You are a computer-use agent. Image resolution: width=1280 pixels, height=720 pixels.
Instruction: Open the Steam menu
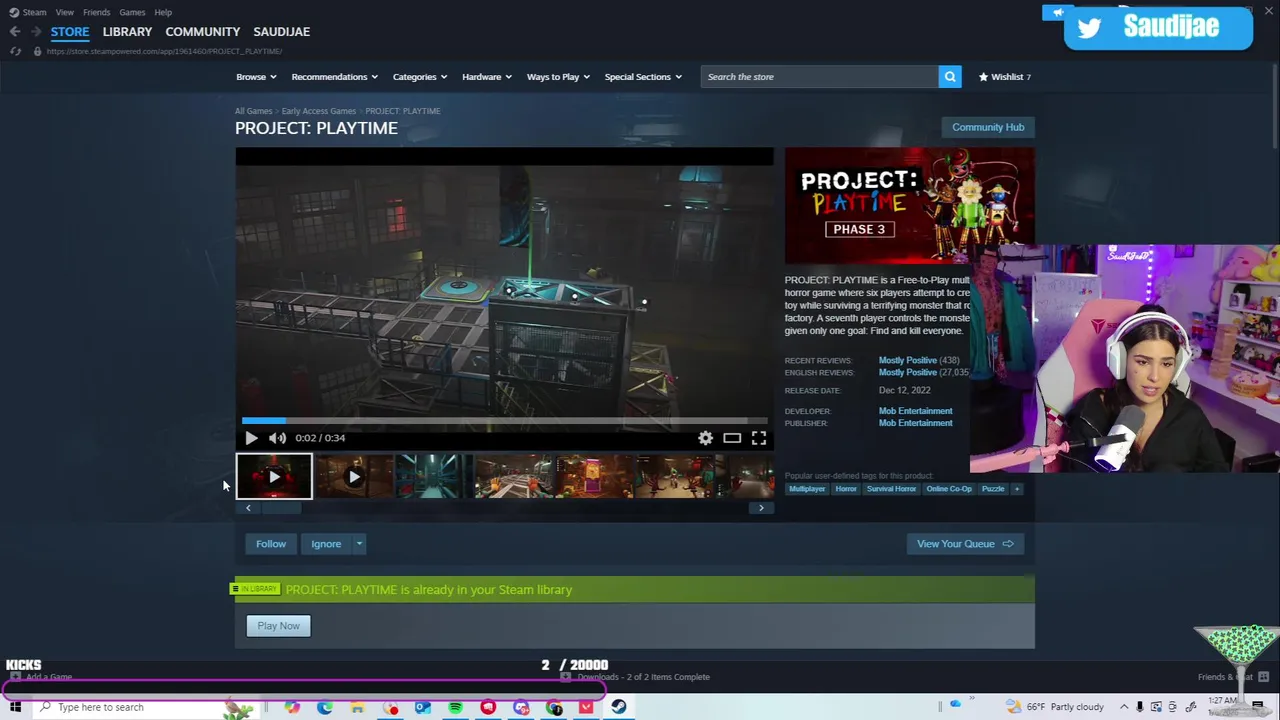point(34,12)
